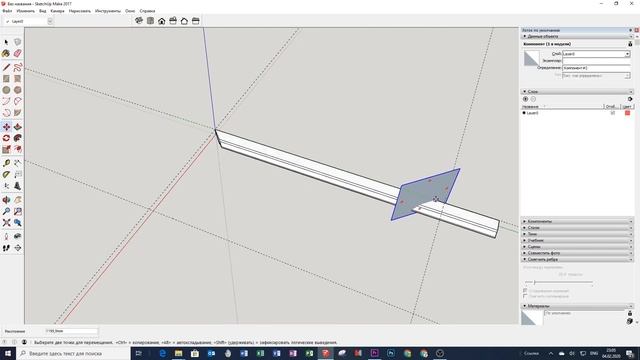Click the add layer plus button
Screen dimensions: 640x360
point(525,99)
